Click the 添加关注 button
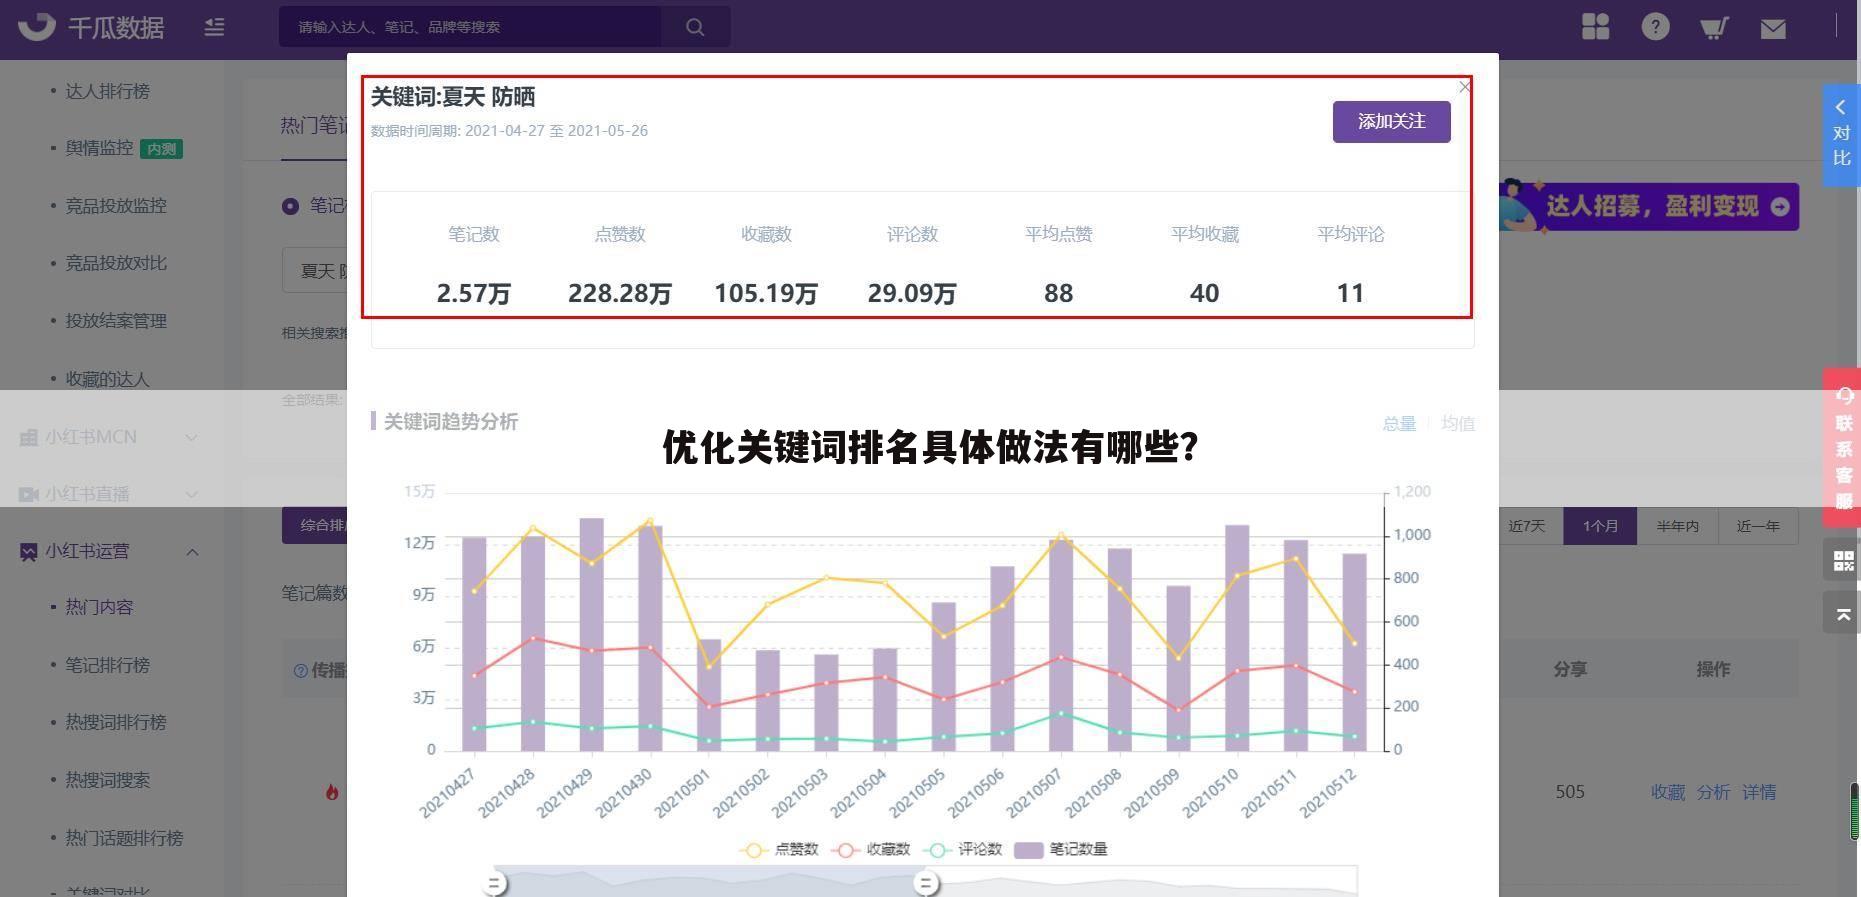1861x897 pixels. [x=1391, y=121]
